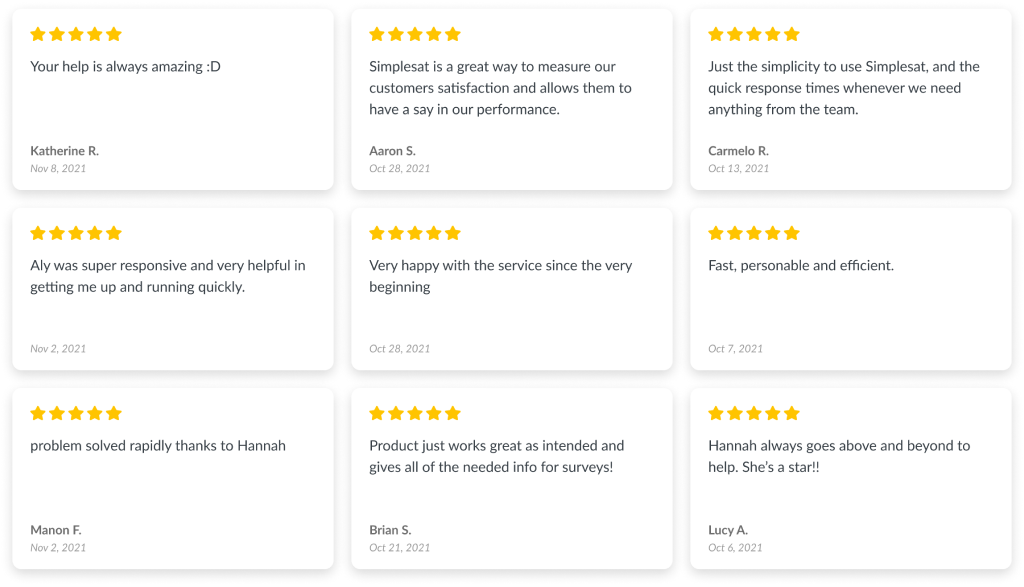
Task: Click second star on Brian S. review
Action: [396, 413]
